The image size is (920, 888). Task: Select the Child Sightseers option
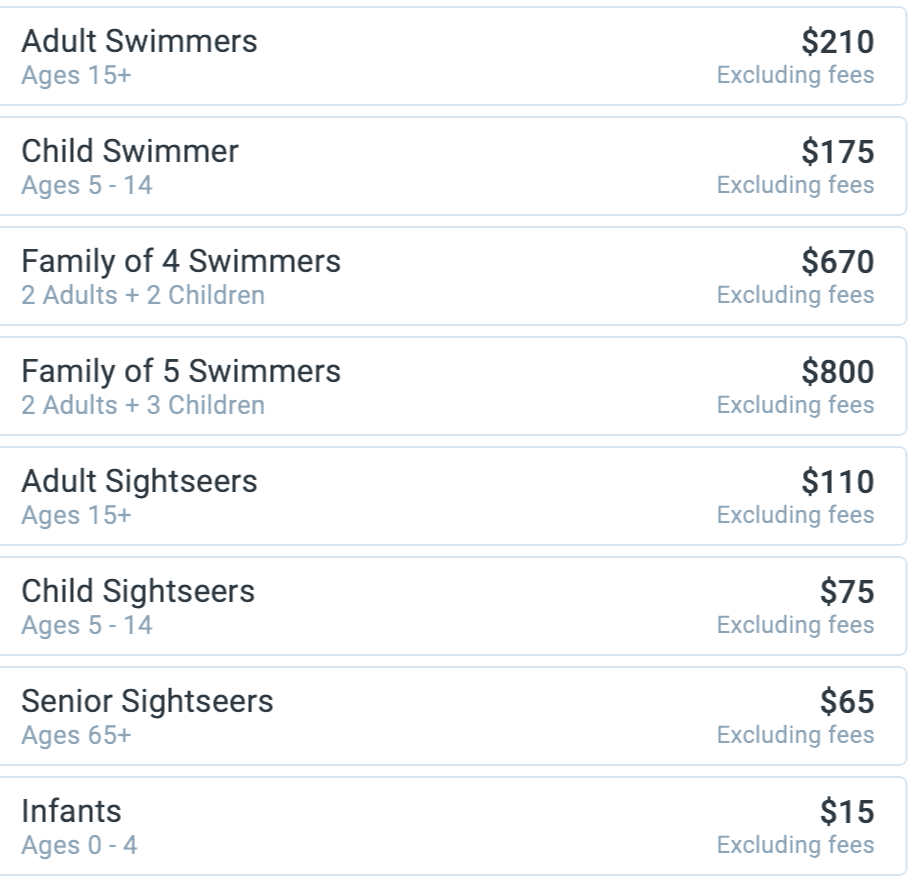138,592
